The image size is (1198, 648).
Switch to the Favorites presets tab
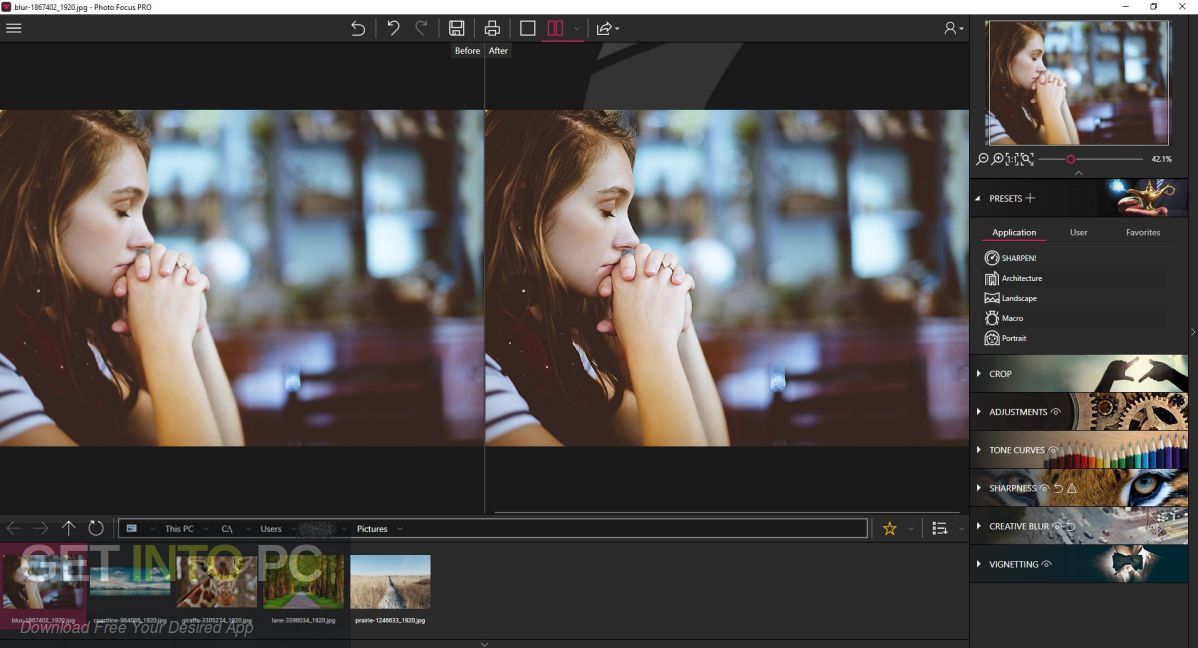(1142, 232)
